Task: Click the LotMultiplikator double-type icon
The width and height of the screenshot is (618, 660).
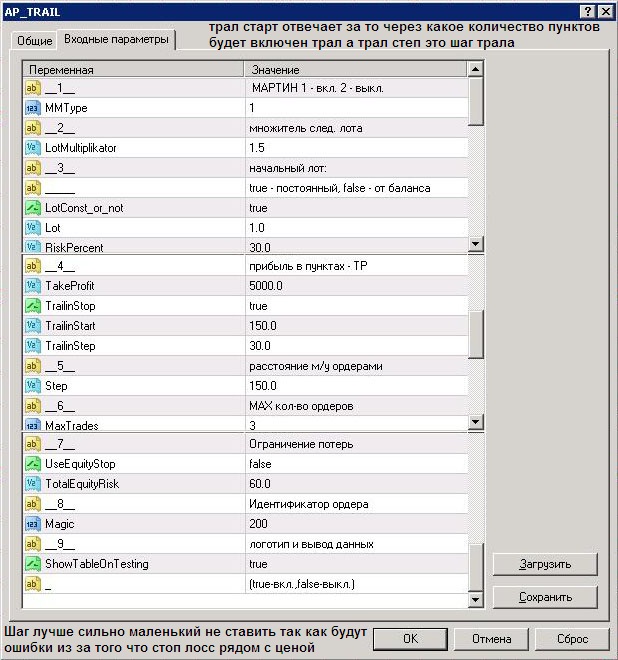Action: pos(32,148)
